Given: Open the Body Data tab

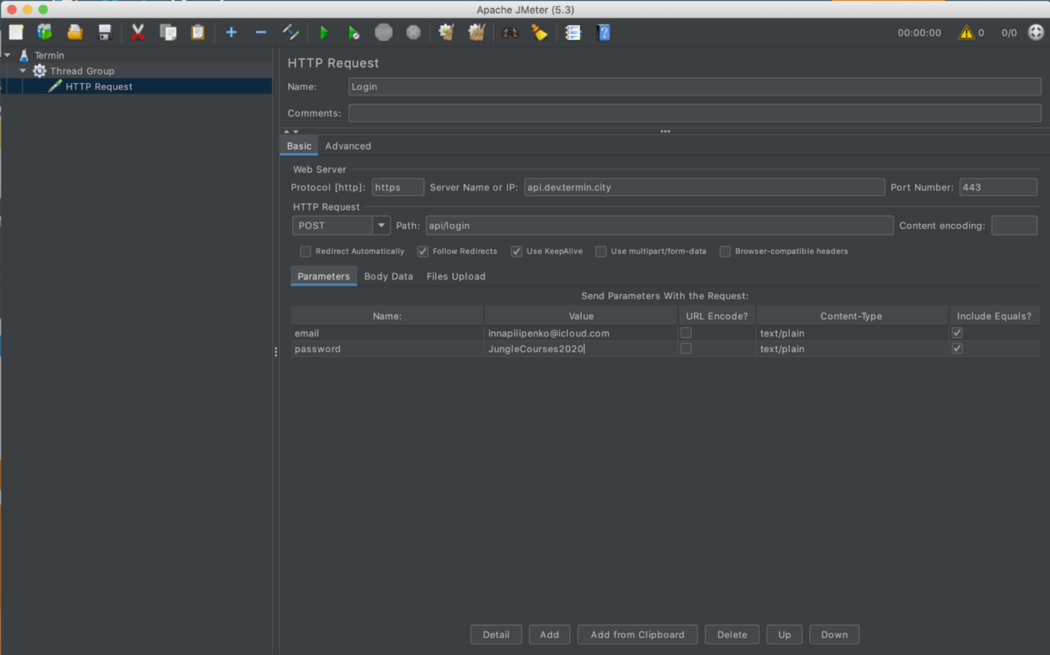Looking at the screenshot, I should [388, 276].
